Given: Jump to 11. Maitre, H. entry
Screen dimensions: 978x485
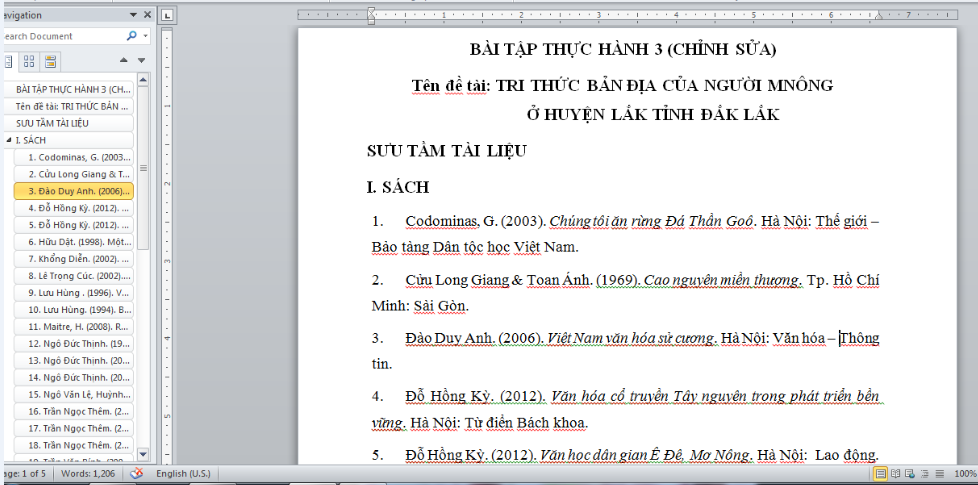Looking at the screenshot, I should coord(74,326).
